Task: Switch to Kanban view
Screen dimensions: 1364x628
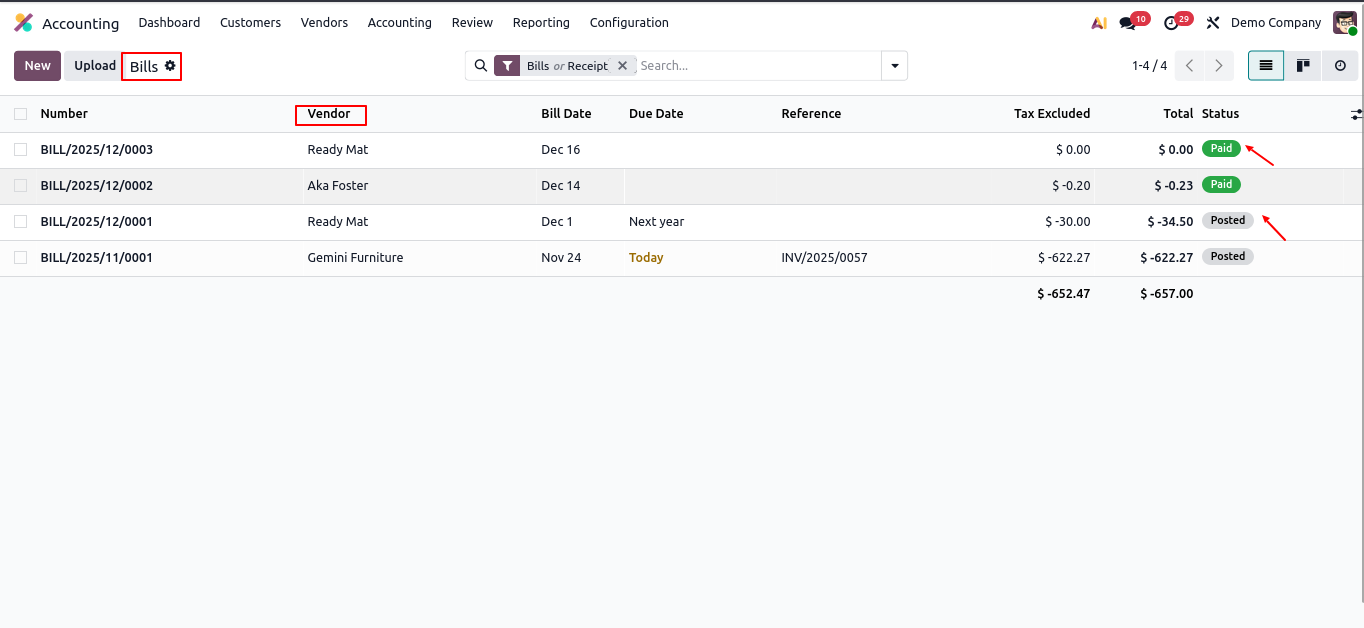Action: point(1303,66)
